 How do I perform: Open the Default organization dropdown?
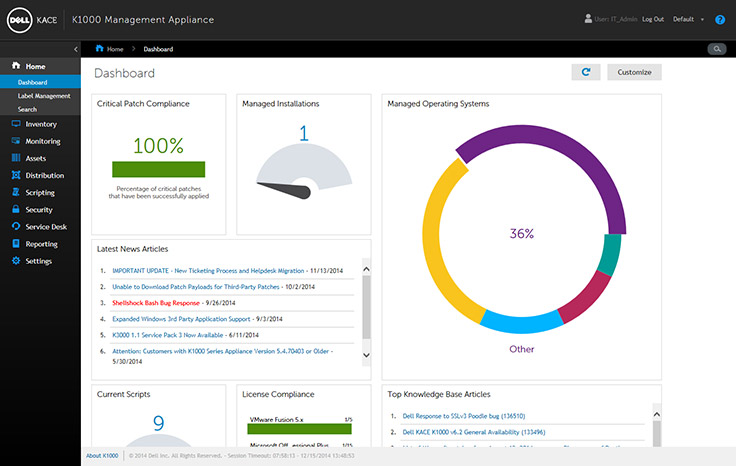(x=688, y=19)
